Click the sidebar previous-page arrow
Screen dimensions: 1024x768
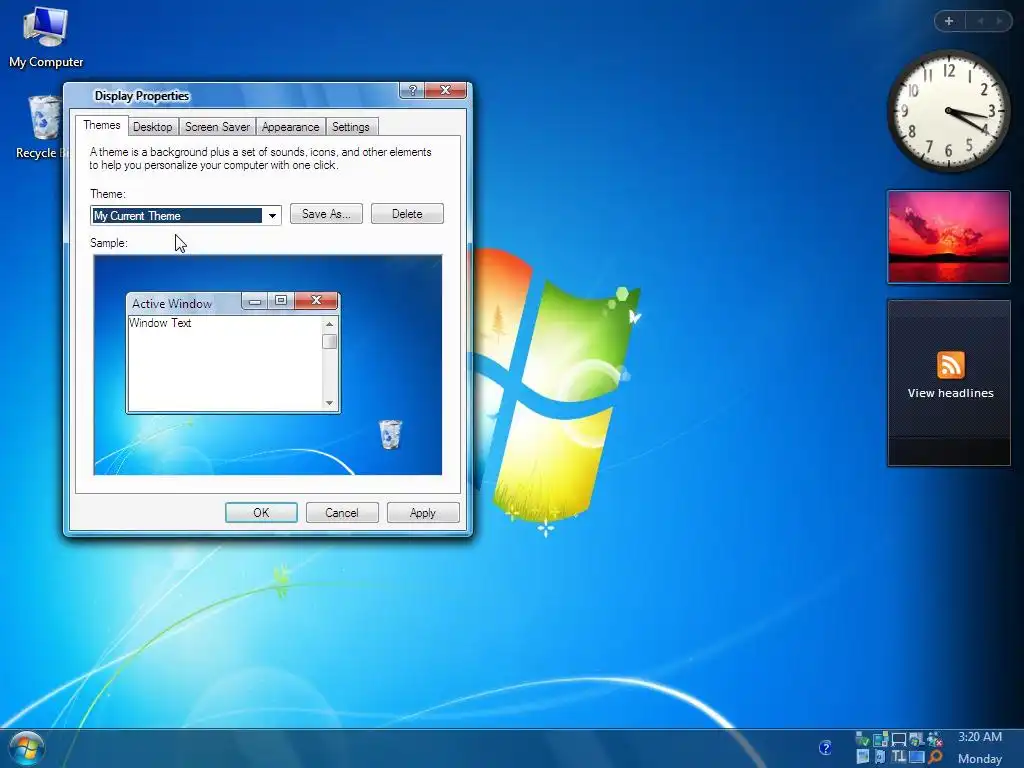(980, 21)
